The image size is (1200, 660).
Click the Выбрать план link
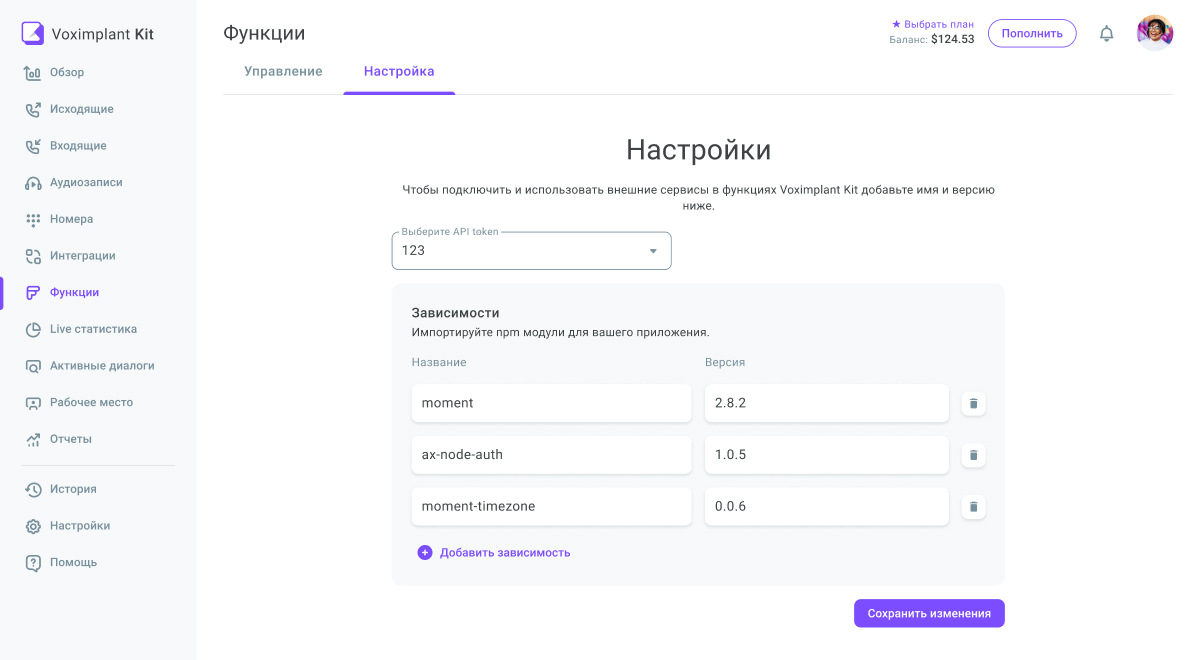[x=933, y=24]
